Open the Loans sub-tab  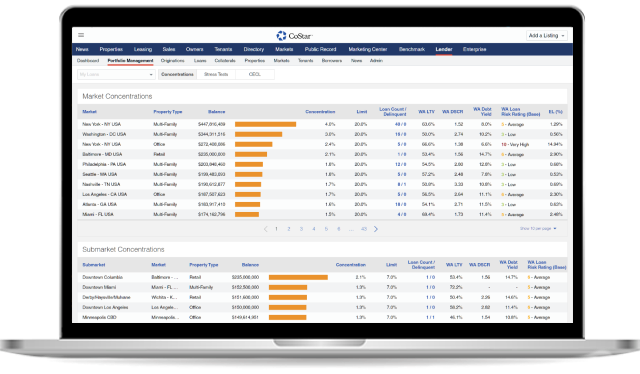pyautogui.click(x=200, y=60)
